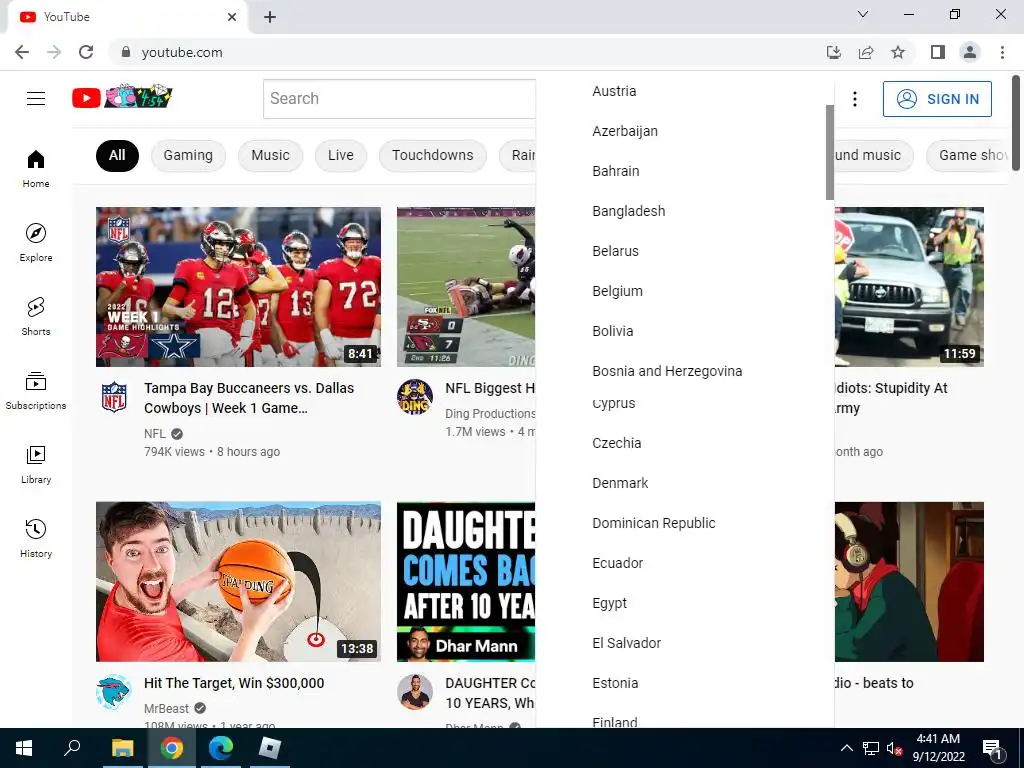Open Windows Start menu
The height and width of the screenshot is (768, 1024).
point(24,748)
